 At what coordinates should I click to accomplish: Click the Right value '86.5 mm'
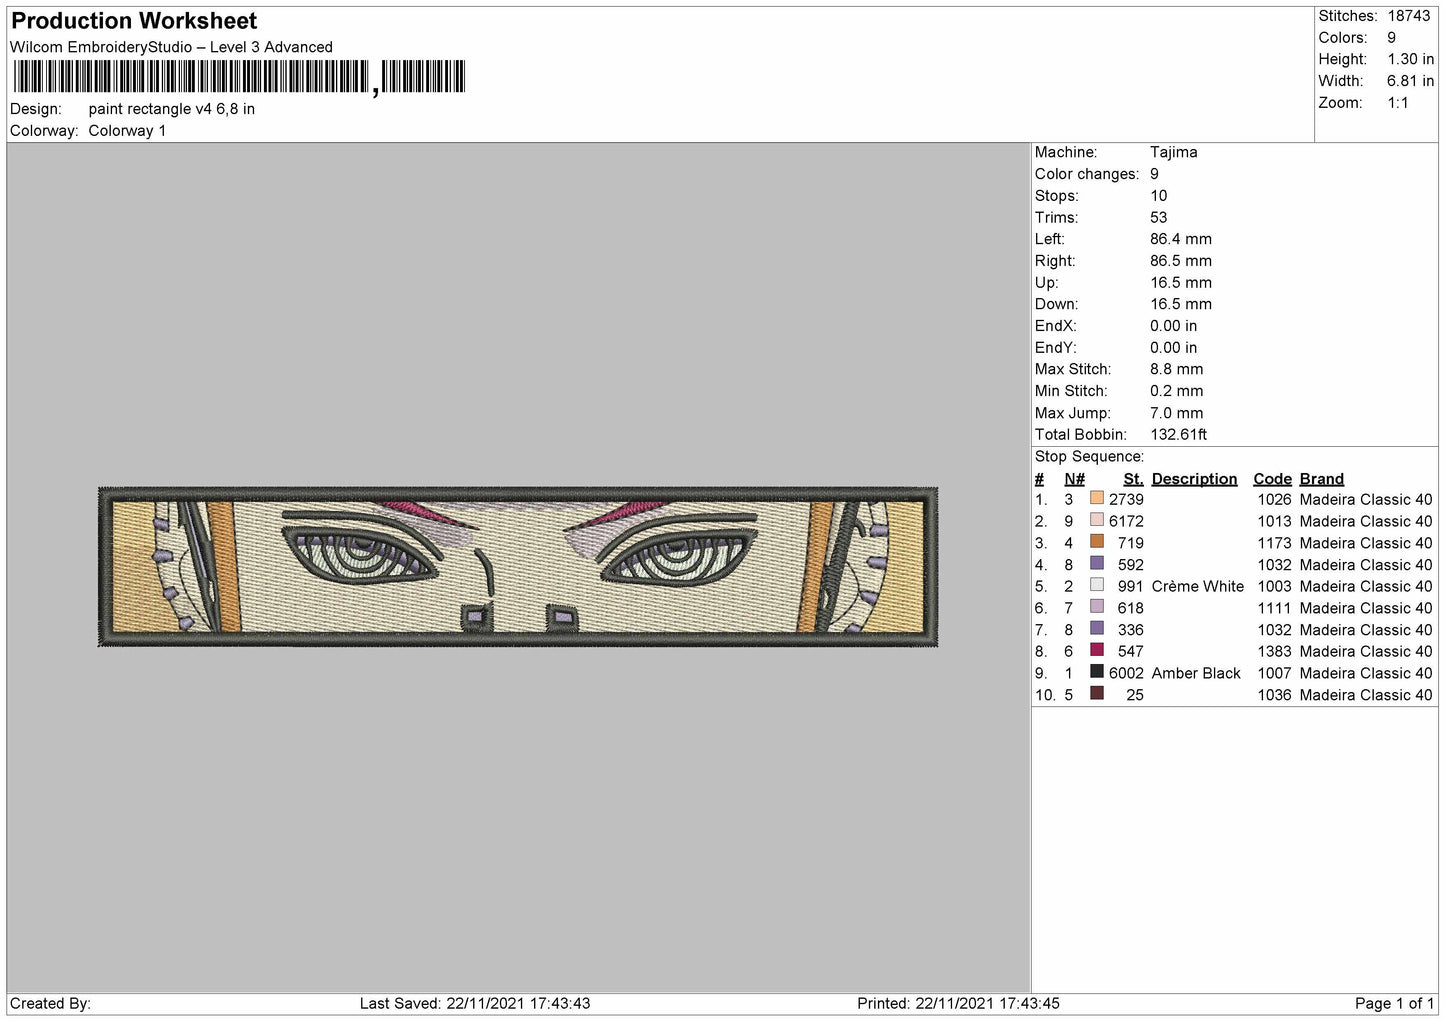tap(1181, 261)
